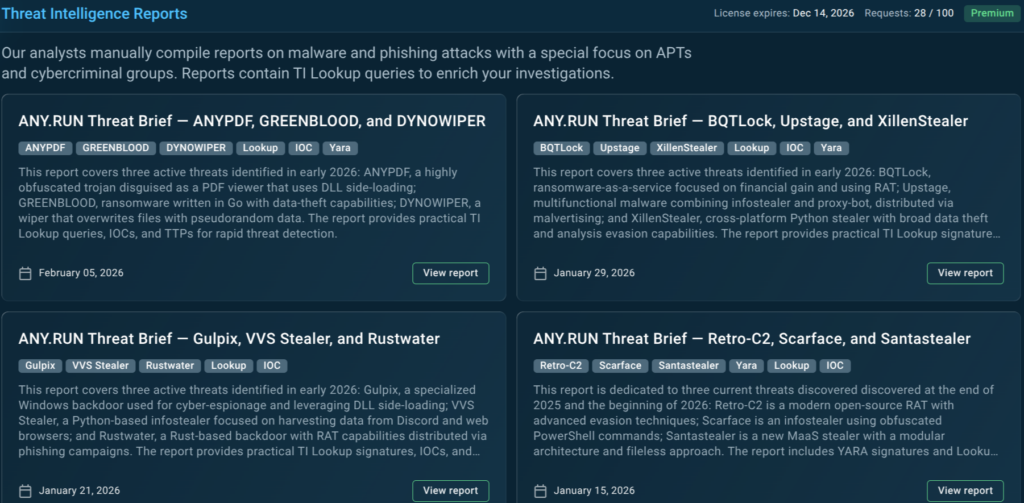Click calendar icon beside January 15, 2026

pos(541,491)
